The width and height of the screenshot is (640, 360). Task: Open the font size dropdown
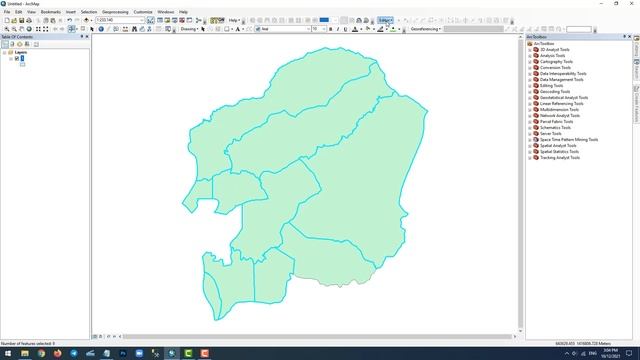(x=324, y=29)
